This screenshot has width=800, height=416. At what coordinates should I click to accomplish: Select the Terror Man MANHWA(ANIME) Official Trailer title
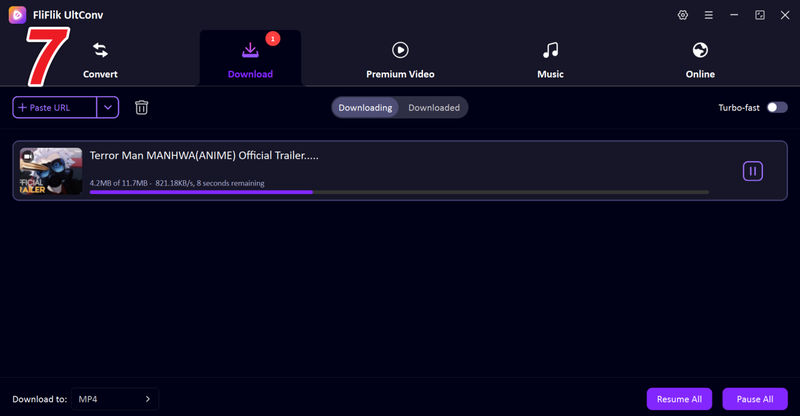204,156
